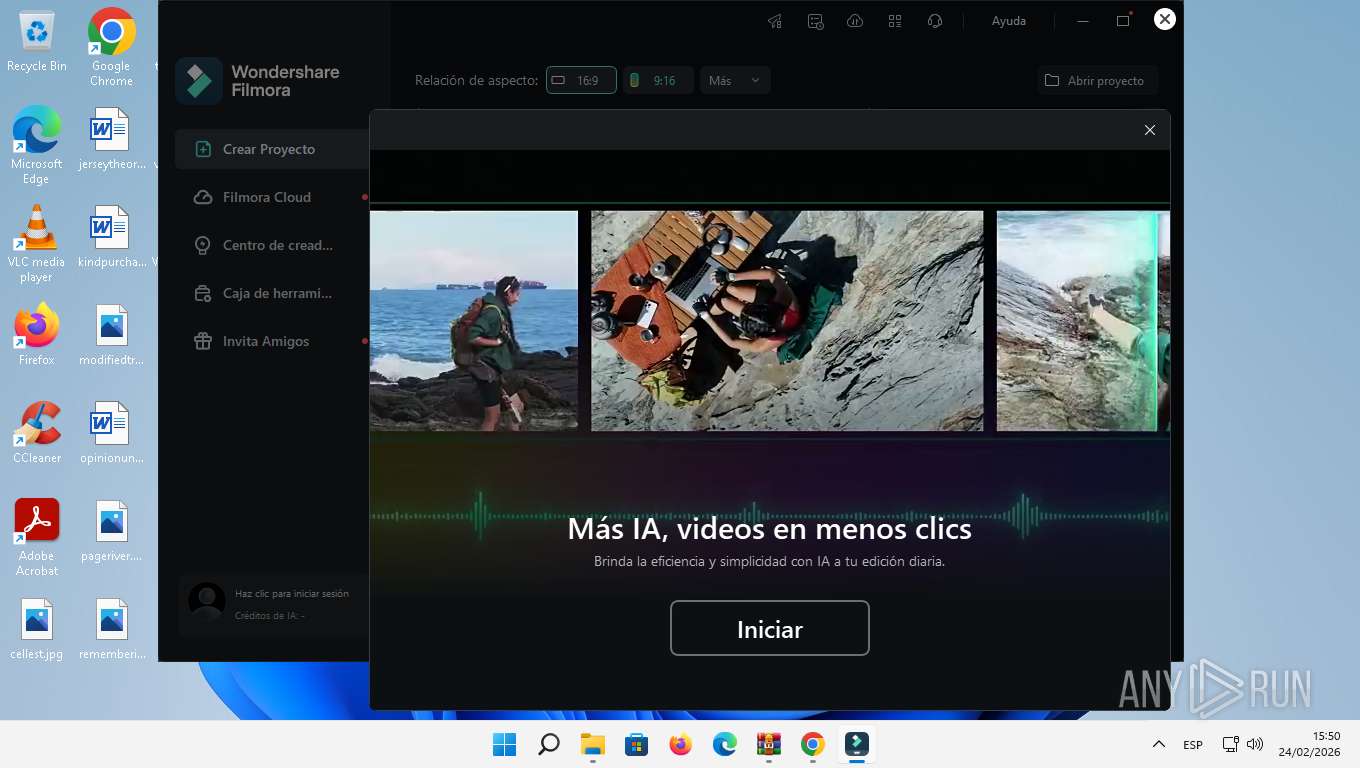The width and height of the screenshot is (1360, 768).
Task: Select the jerseytheor Word document on desktop
Action: [x=111, y=138]
